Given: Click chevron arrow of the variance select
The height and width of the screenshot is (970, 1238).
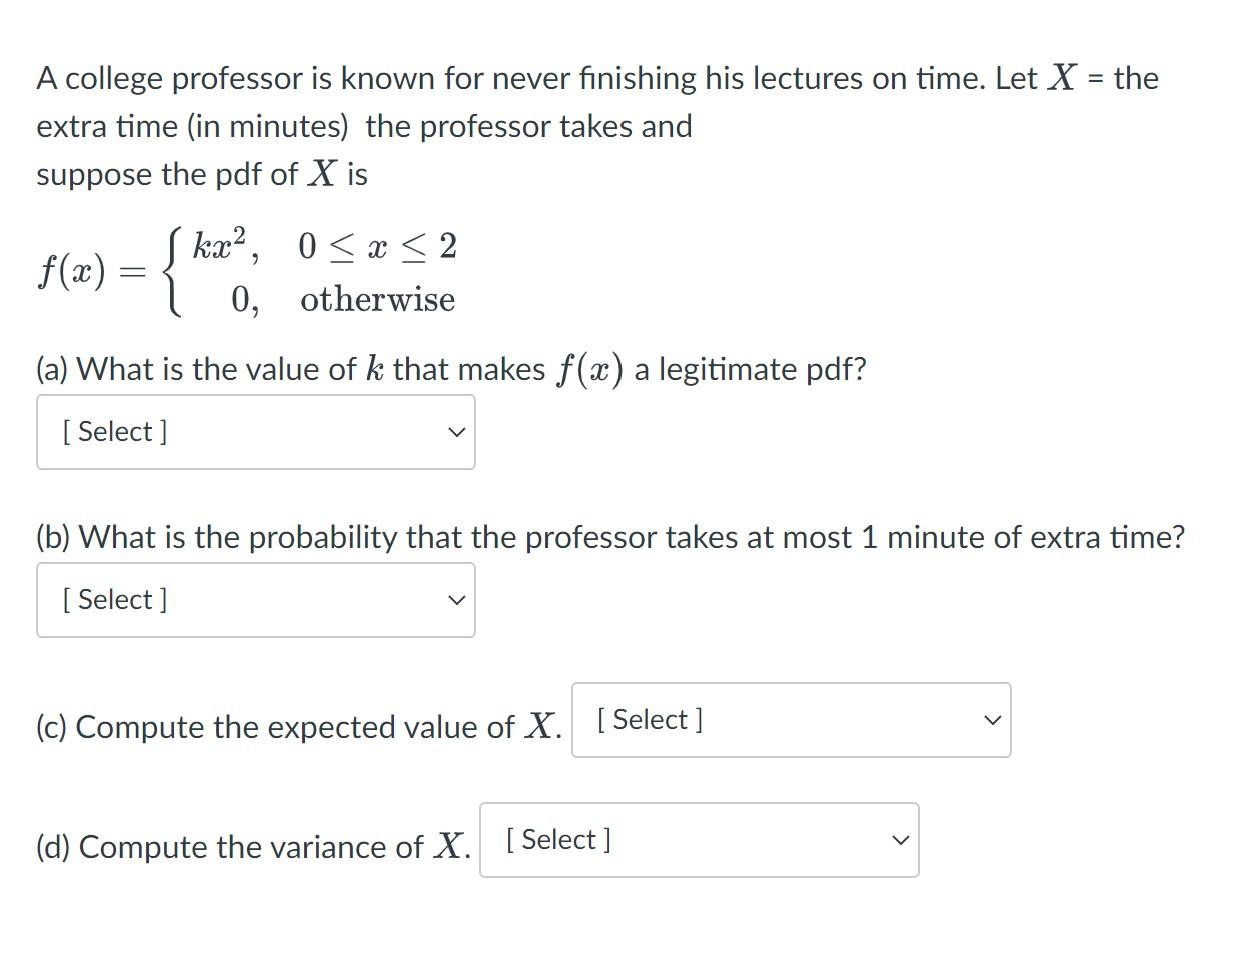Looking at the screenshot, I should pos(900,840).
